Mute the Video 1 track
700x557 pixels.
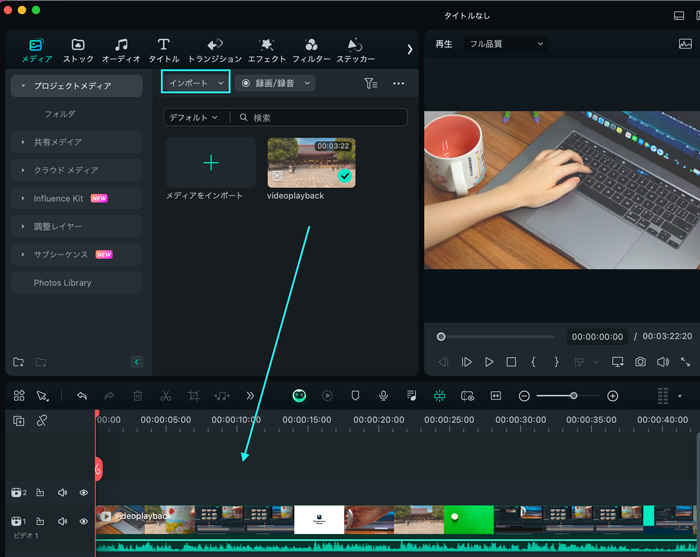(x=62, y=521)
